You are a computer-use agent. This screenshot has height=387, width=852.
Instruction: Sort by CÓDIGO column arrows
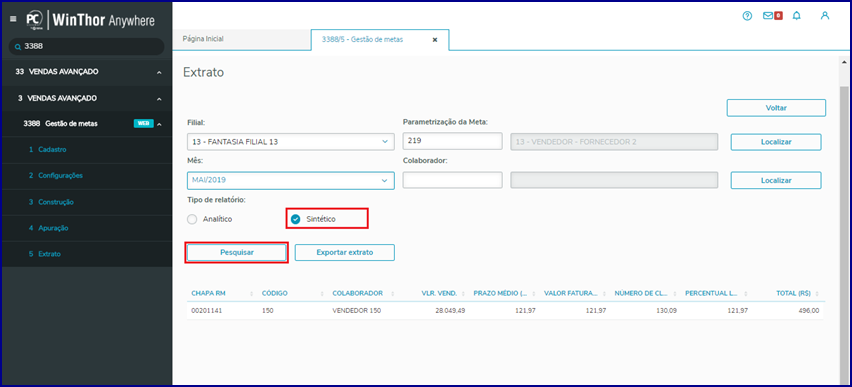click(322, 294)
